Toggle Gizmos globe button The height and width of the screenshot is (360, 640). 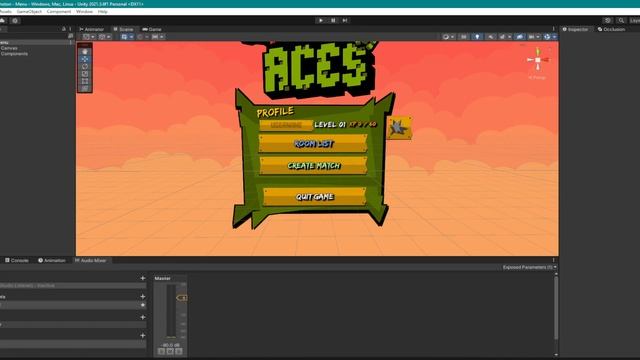pyautogui.click(x=547, y=37)
